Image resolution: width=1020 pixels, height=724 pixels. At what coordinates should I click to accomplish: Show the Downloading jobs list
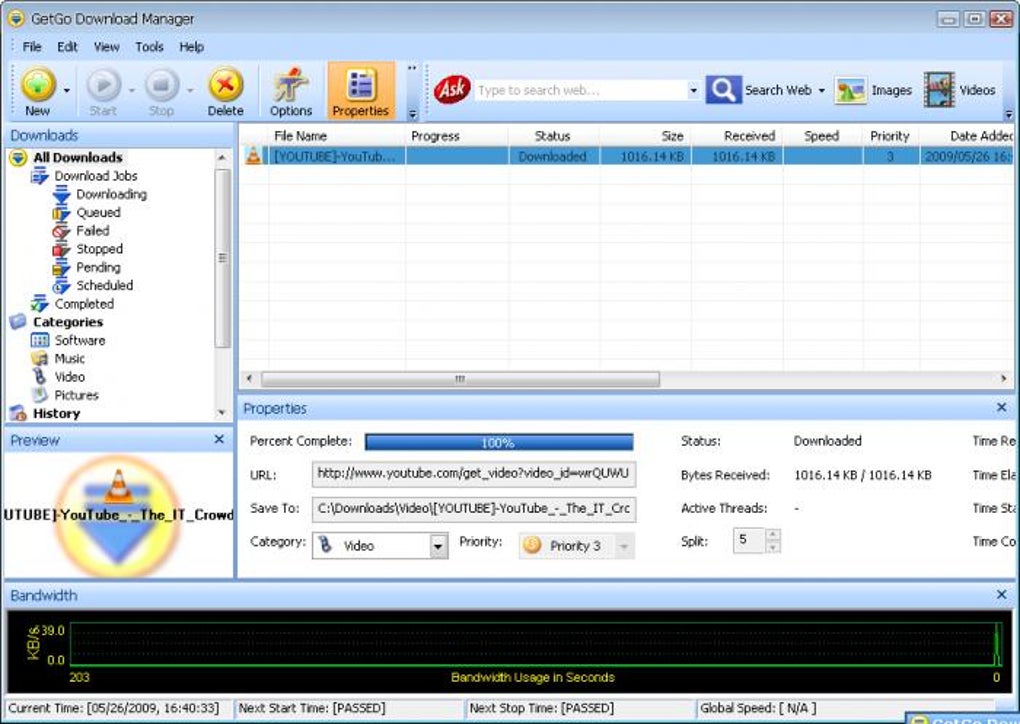pyautogui.click(x=111, y=194)
